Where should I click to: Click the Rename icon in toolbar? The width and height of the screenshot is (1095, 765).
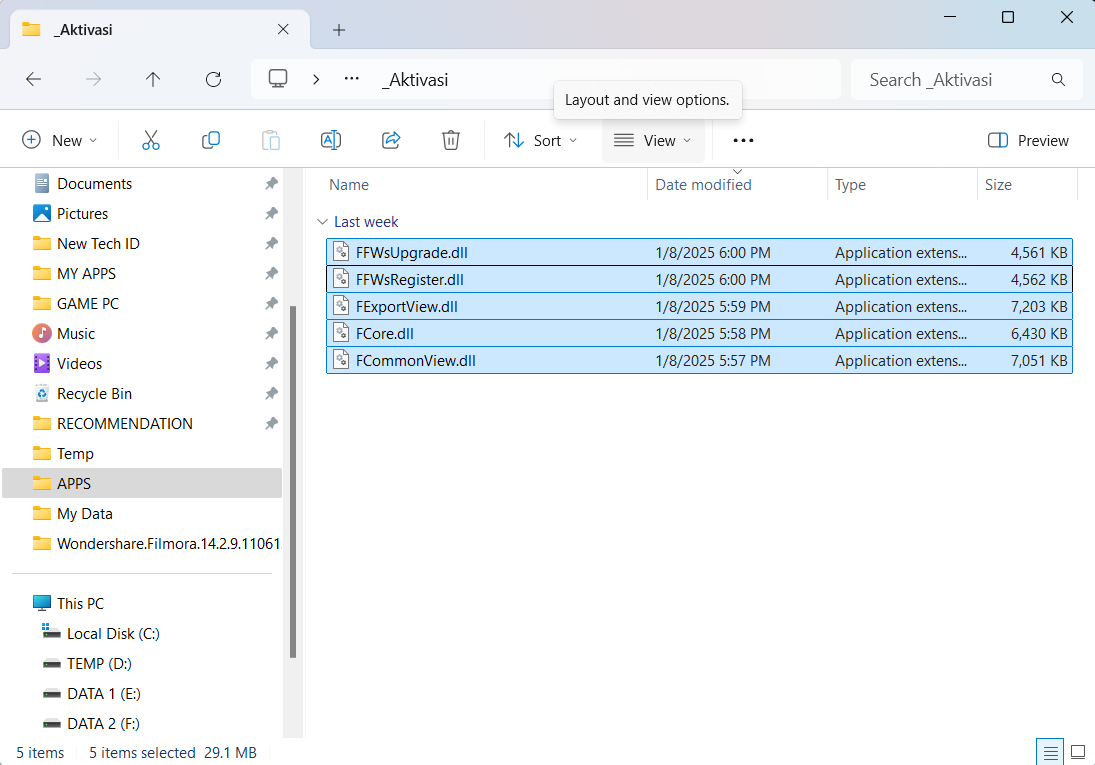(x=331, y=141)
